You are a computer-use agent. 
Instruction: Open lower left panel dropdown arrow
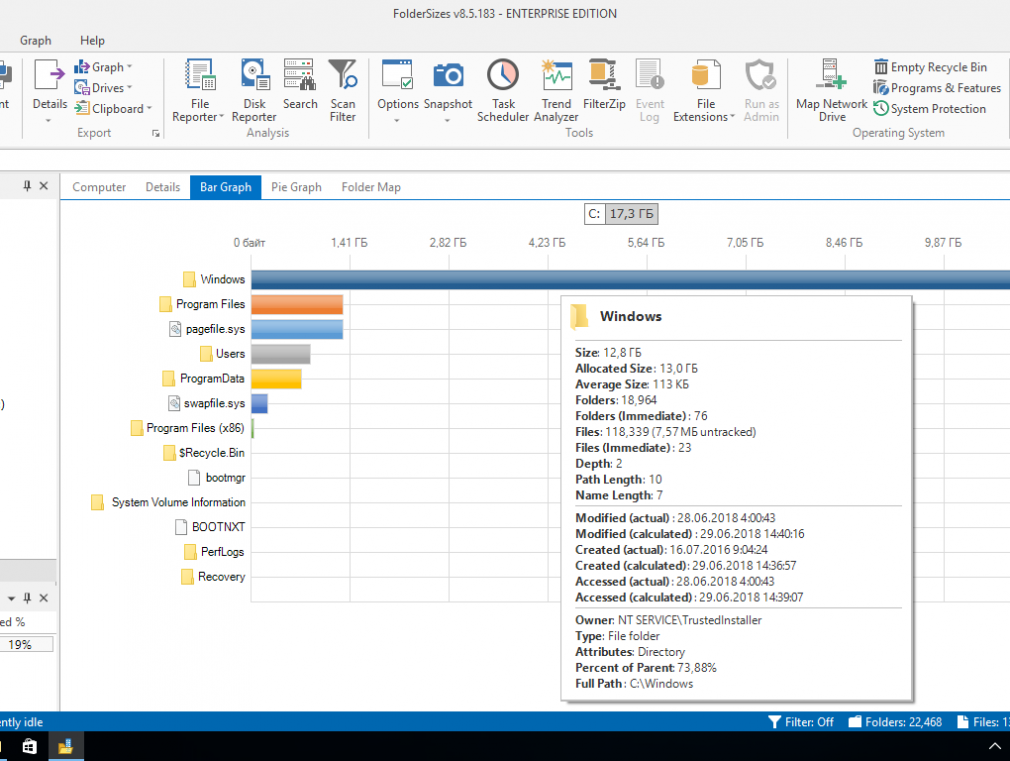click(x=11, y=599)
